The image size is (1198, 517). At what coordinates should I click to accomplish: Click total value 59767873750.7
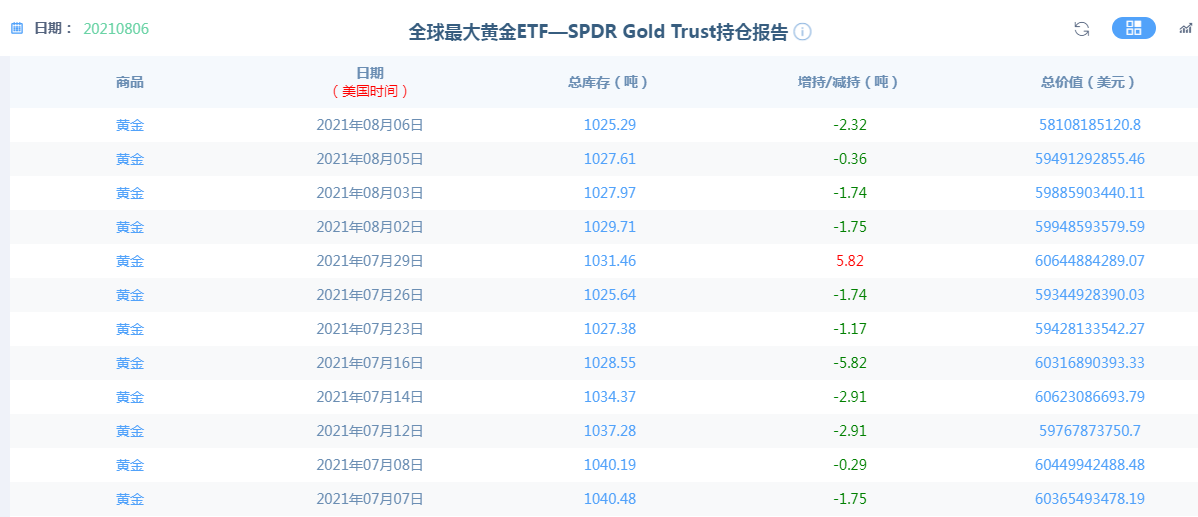pyautogui.click(x=1090, y=431)
